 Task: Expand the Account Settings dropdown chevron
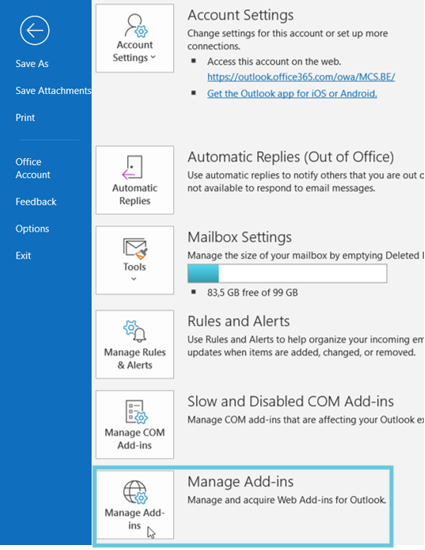153,57
